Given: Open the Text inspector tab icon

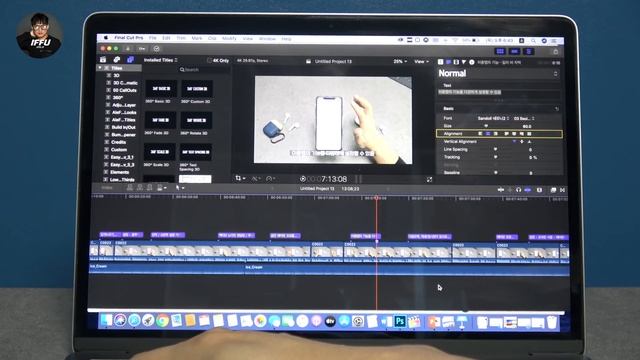Looking at the screenshot, I should coord(448,62).
